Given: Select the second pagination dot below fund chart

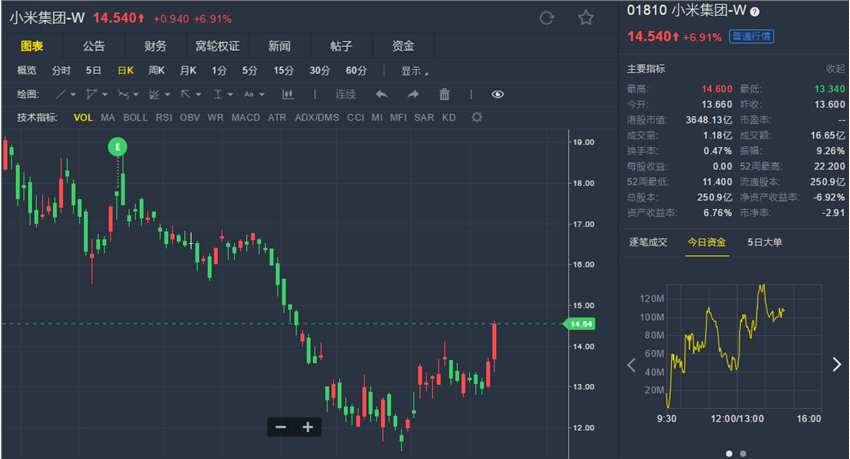Looking at the screenshot, I should [x=743, y=454].
